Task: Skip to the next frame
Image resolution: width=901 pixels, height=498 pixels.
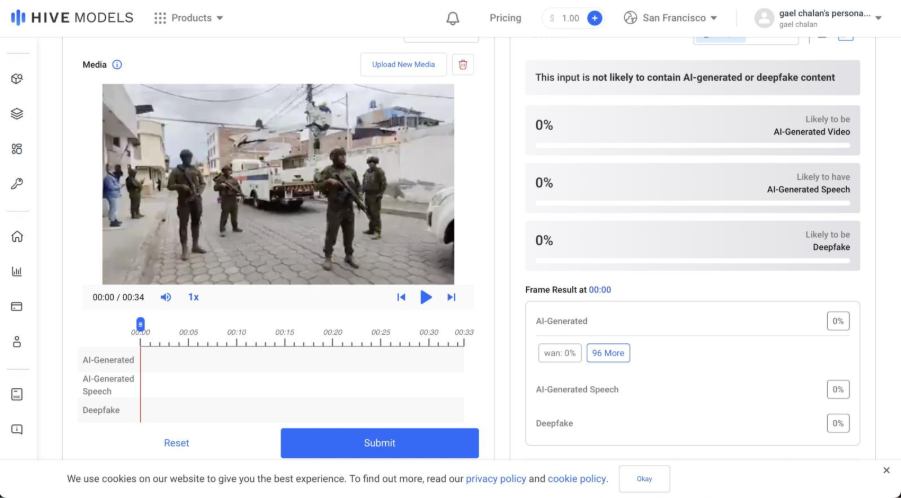Action: point(451,297)
